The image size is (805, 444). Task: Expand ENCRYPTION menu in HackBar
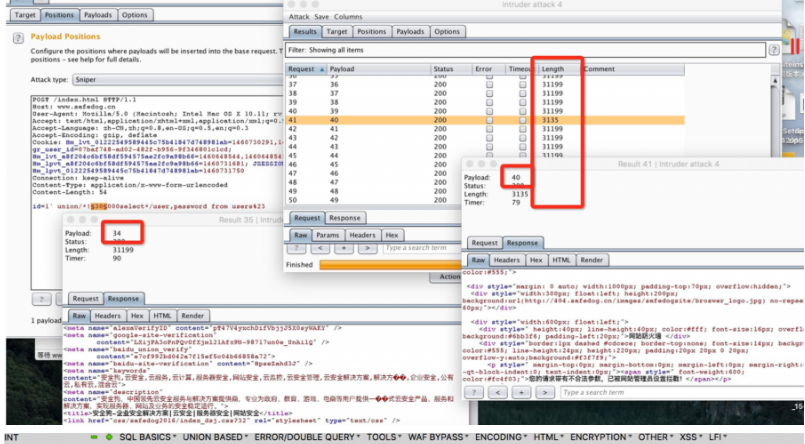(x=601, y=437)
